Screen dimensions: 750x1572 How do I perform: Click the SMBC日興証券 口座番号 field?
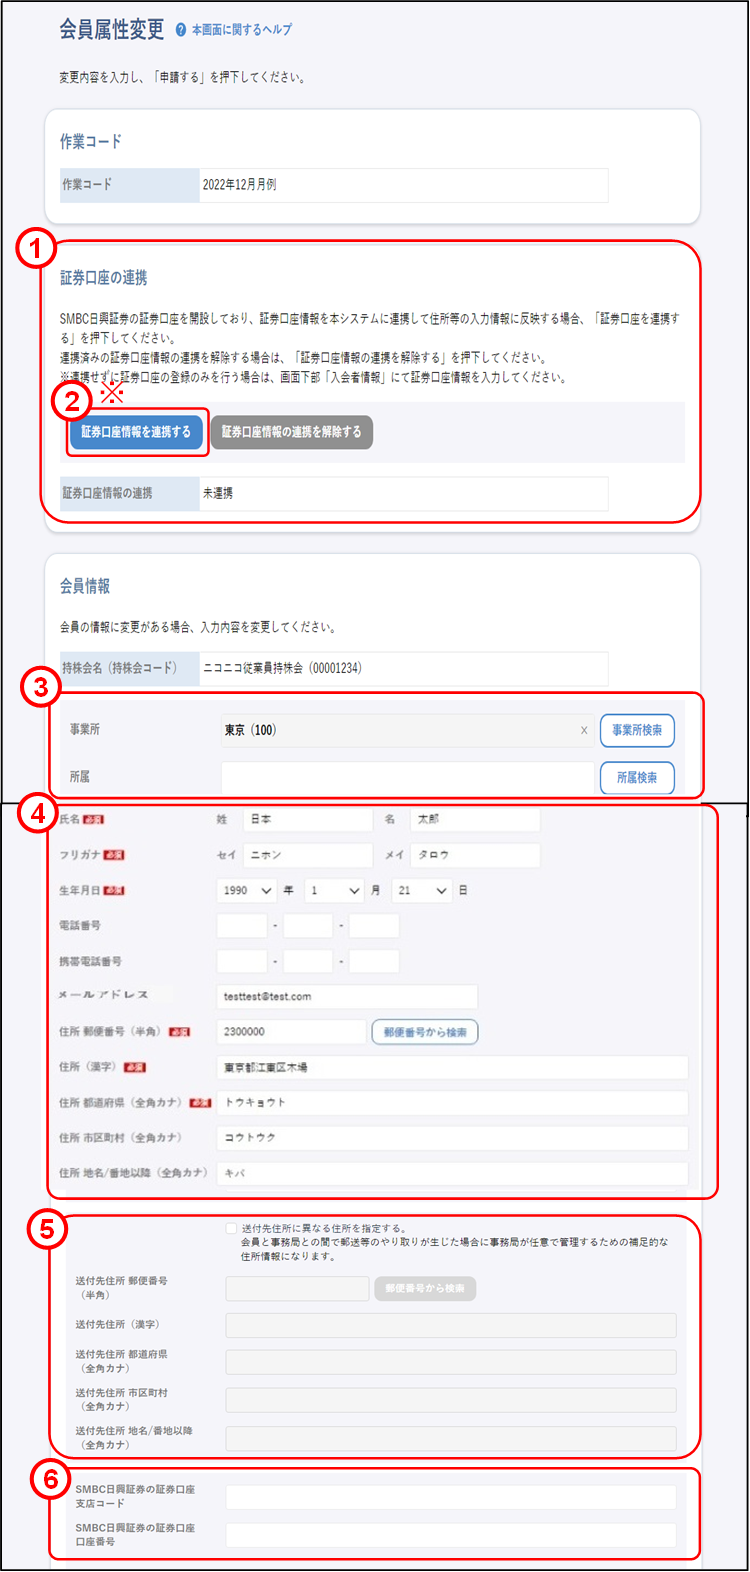coord(451,1535)
